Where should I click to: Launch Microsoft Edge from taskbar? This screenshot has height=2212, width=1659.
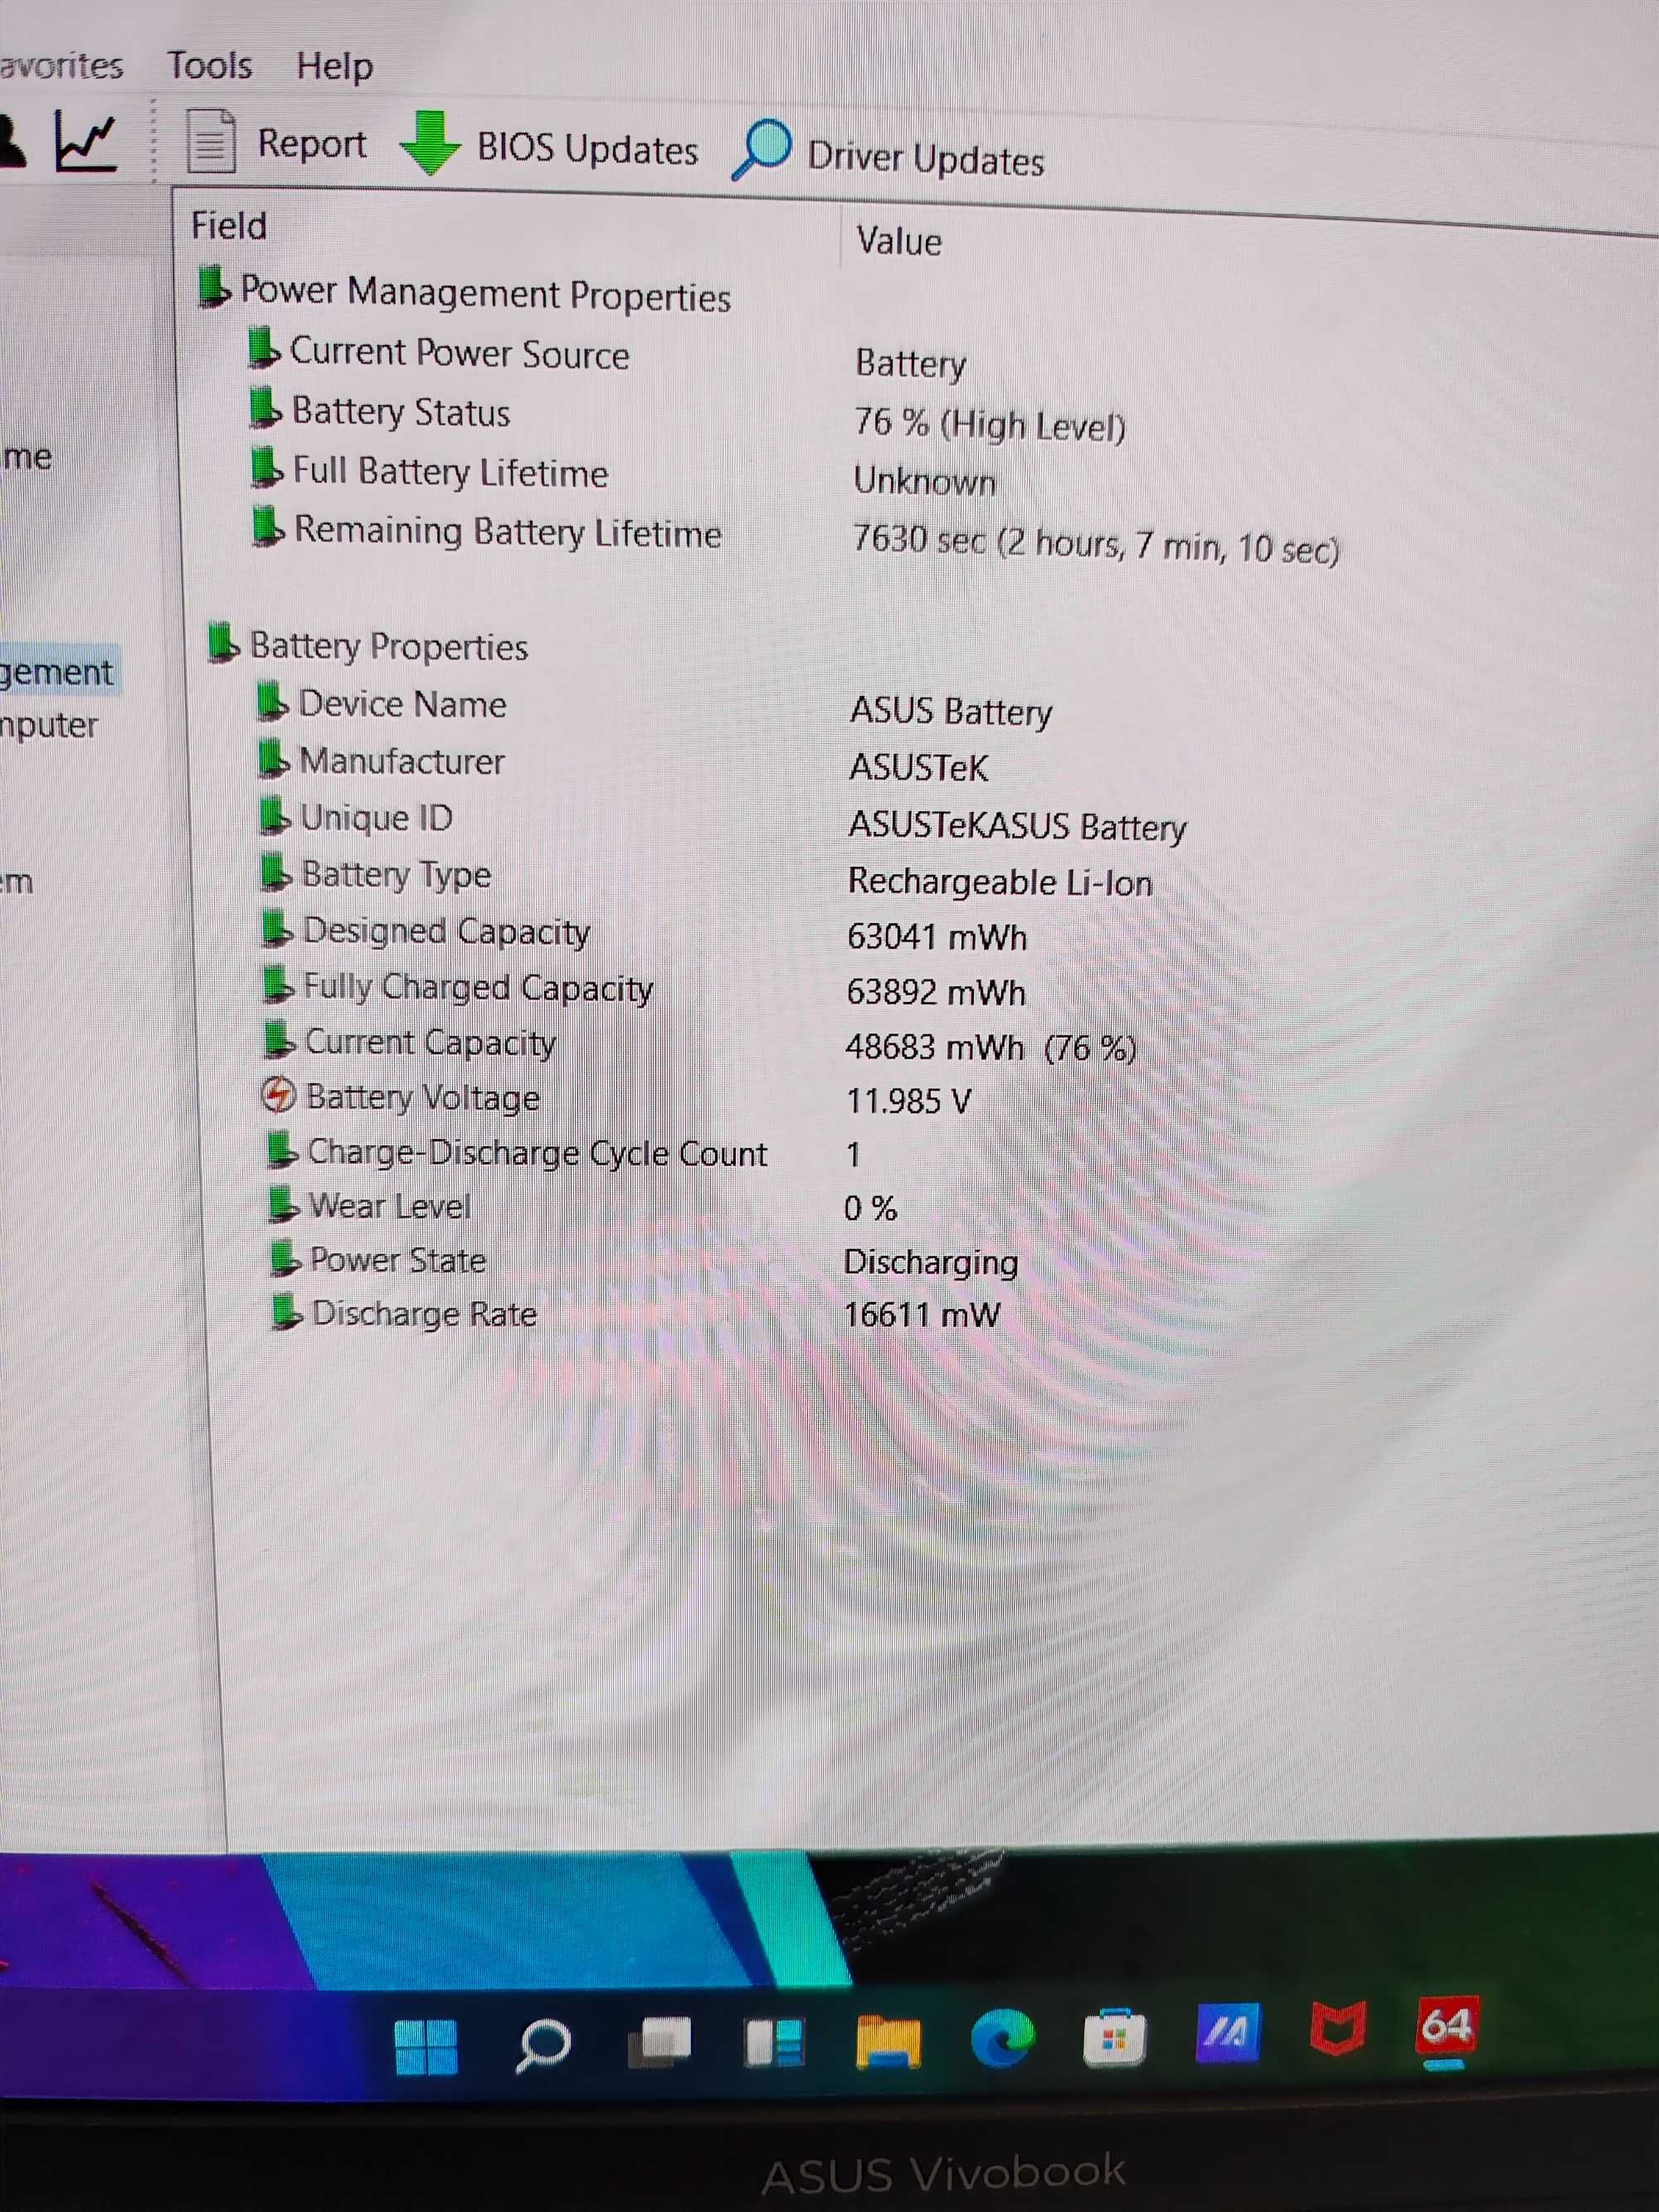[x=1001, y=2038]
